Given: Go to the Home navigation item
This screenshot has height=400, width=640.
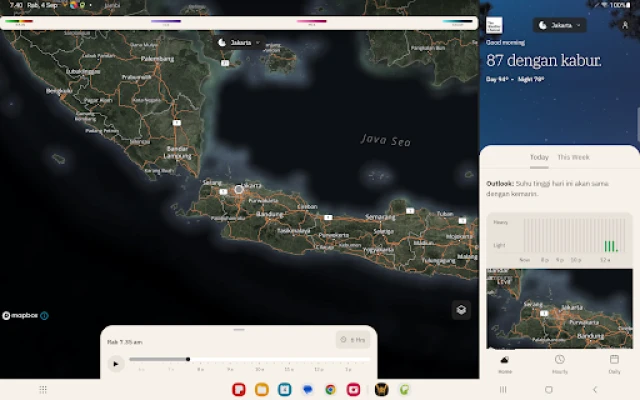Looking at the screenshot, I should pyautogui.click(x=506, y=362).
